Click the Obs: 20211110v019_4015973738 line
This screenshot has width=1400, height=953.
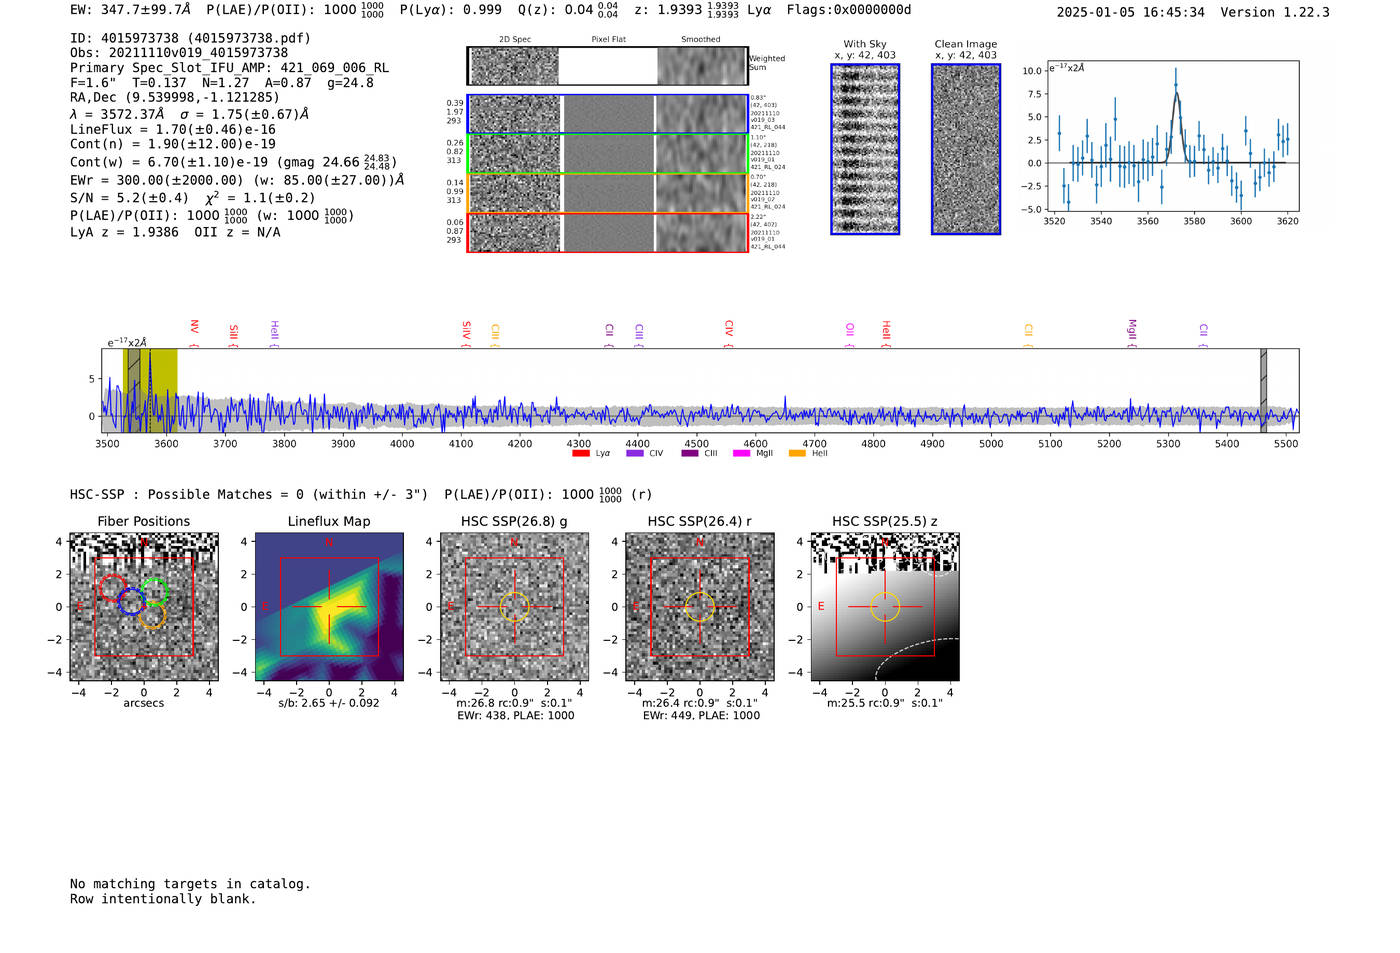(x=179, y=53)
